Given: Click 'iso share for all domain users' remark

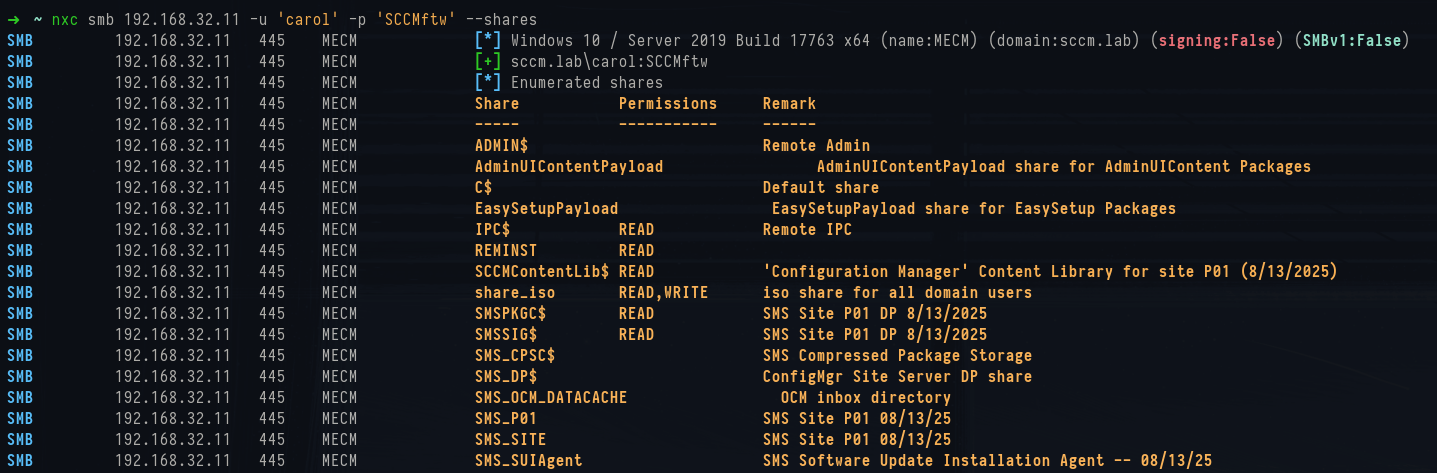Looking at the screenshot, I should pos(897,293).
